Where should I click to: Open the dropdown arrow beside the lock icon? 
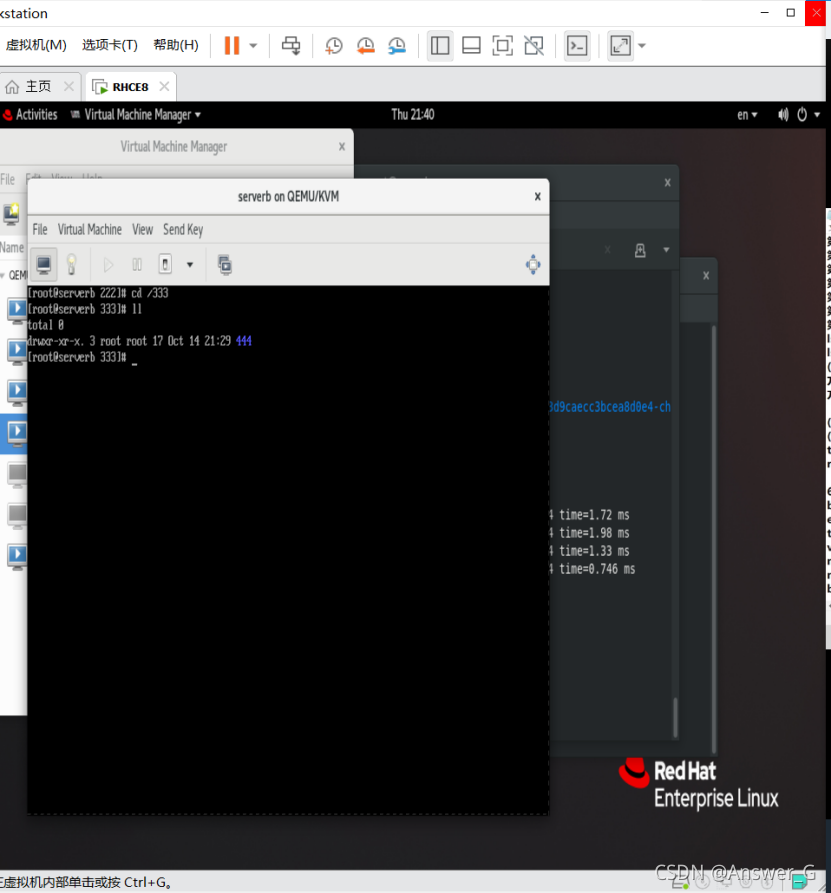[x=666, y=249]
